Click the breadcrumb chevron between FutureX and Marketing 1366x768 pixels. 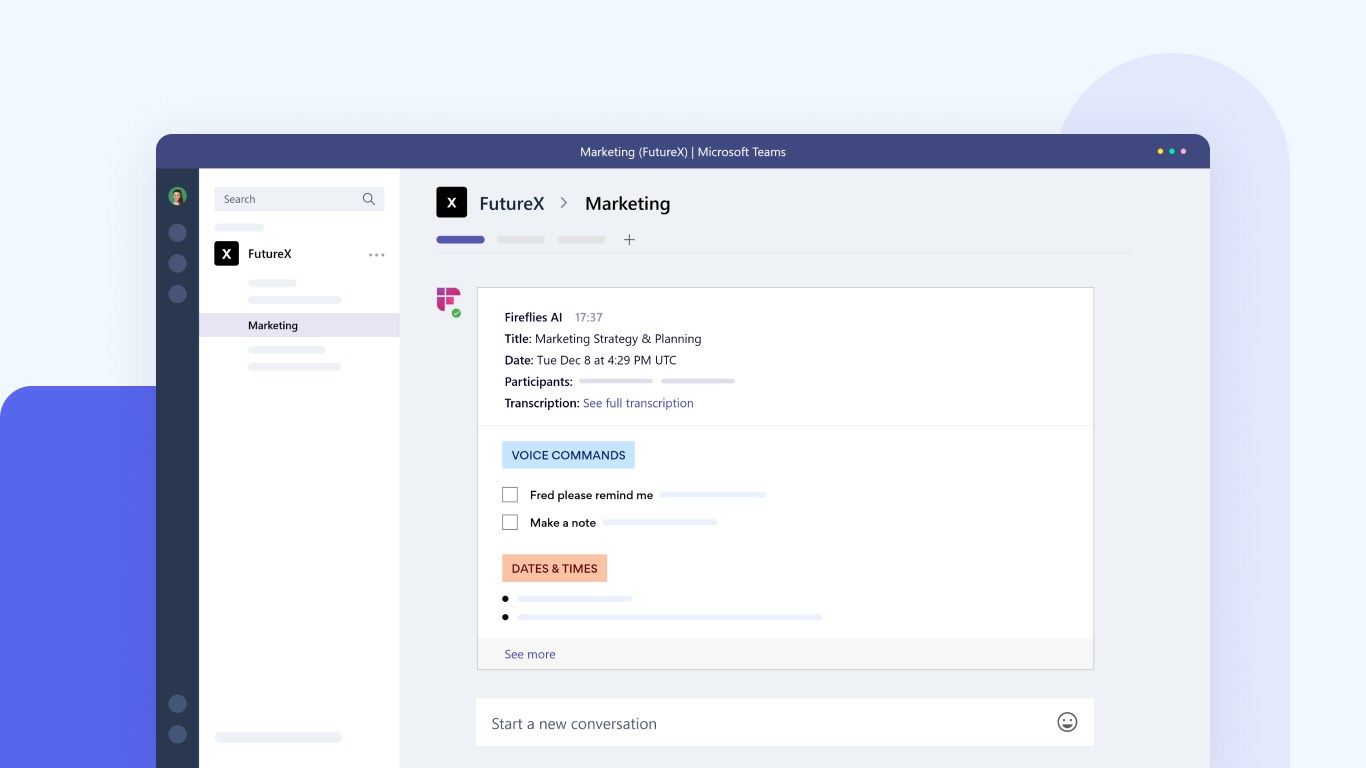[564, 203]
